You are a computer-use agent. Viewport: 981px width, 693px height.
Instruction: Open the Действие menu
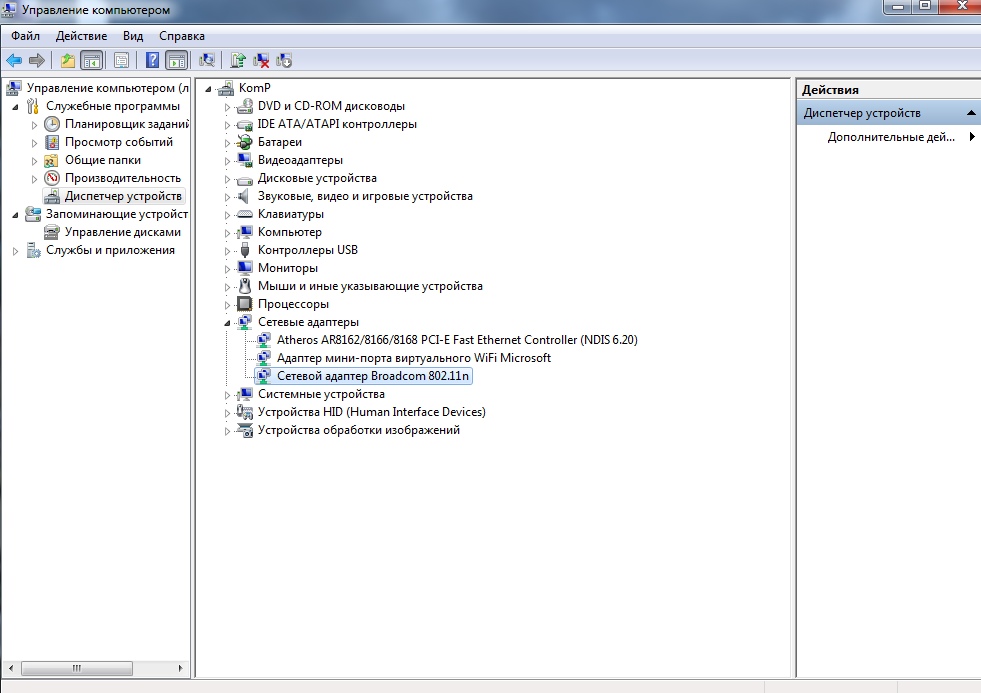81,36
